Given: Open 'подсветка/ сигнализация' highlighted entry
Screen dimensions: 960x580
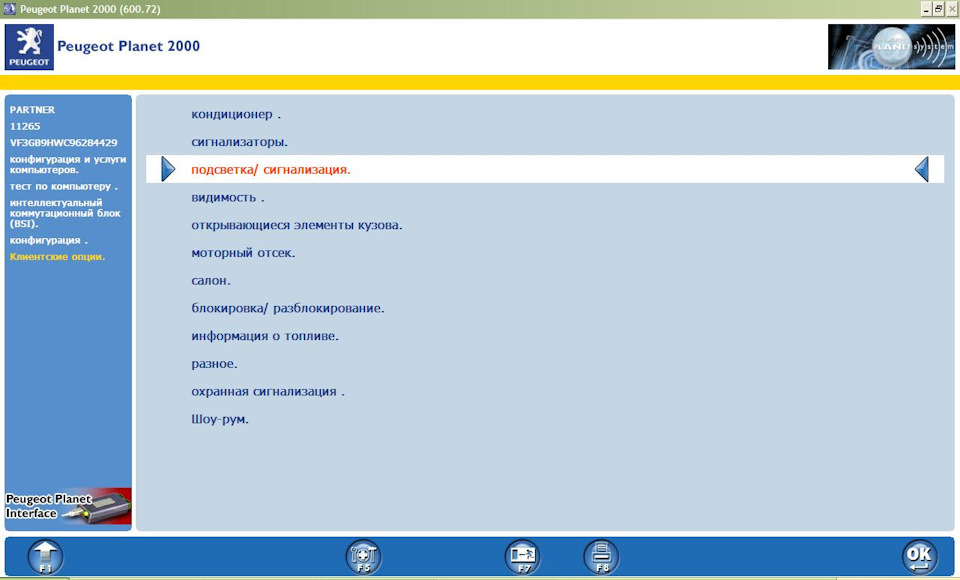Looking at the screenshot, I should tap(545, 169).
